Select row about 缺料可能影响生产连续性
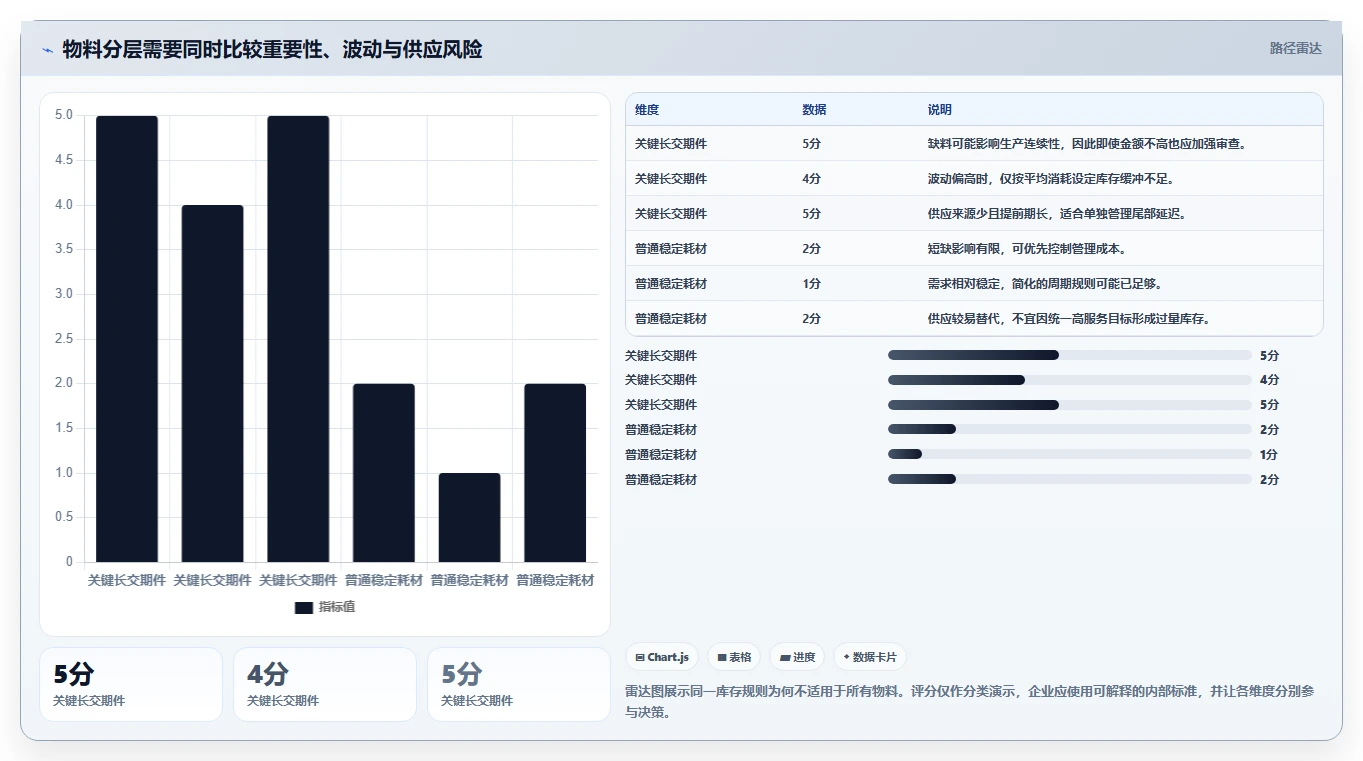 (974, 144)
